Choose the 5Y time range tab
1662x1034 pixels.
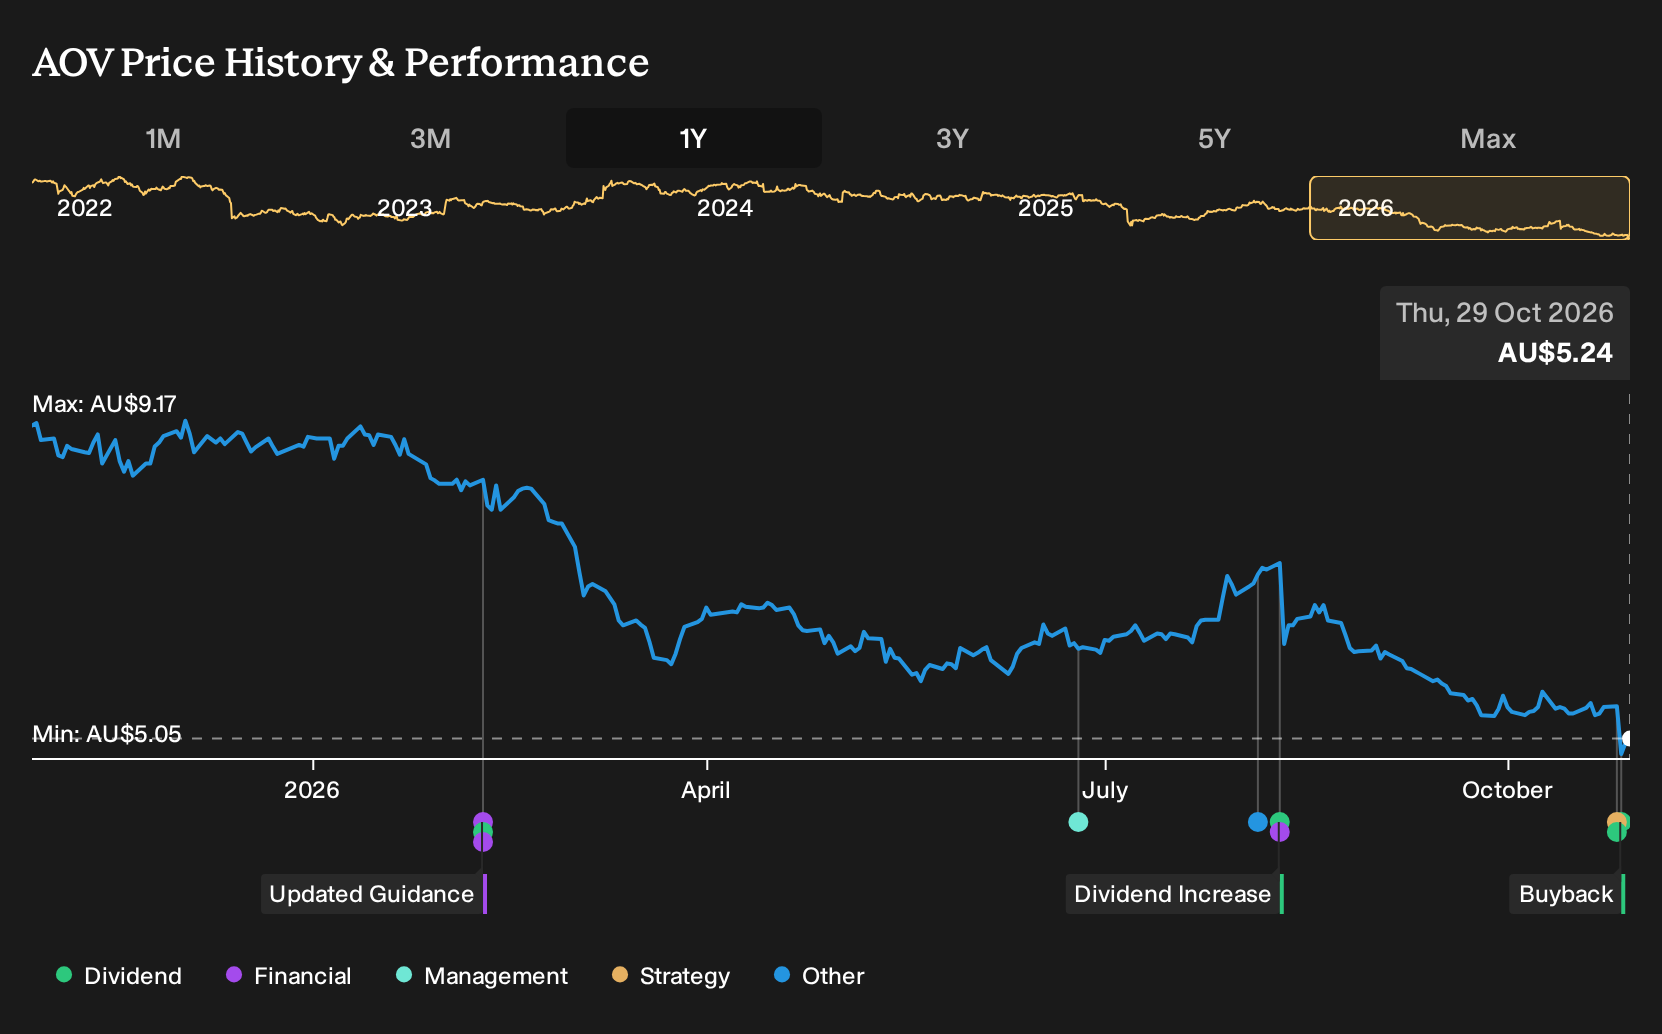(1214, 138)
